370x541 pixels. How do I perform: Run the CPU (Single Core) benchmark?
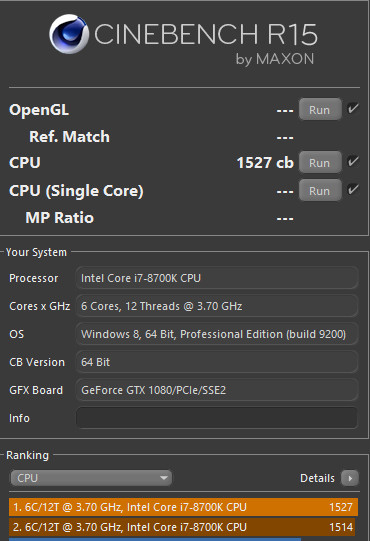click(320, 190)
